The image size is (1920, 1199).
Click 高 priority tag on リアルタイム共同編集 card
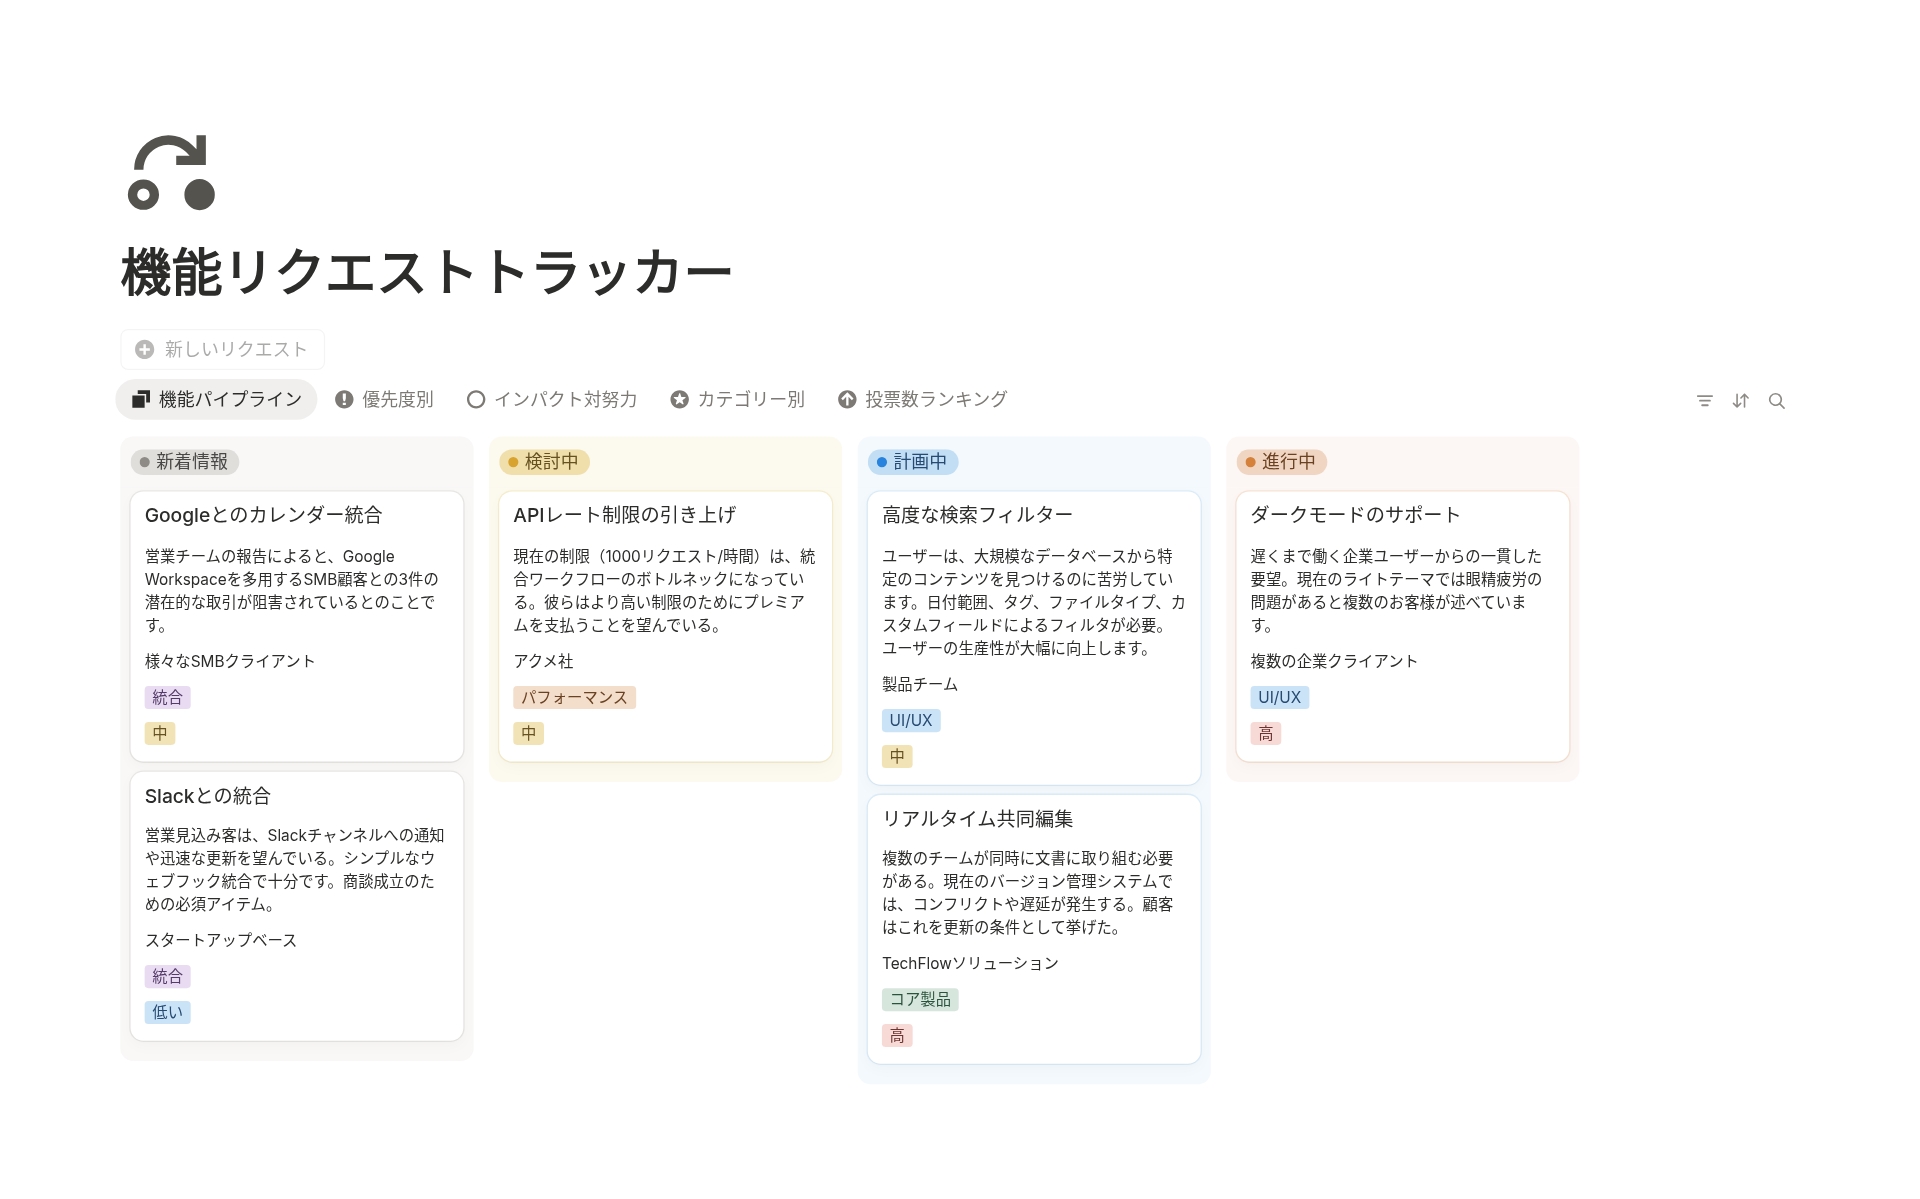pyautogui.click(x=897, y=1035)
